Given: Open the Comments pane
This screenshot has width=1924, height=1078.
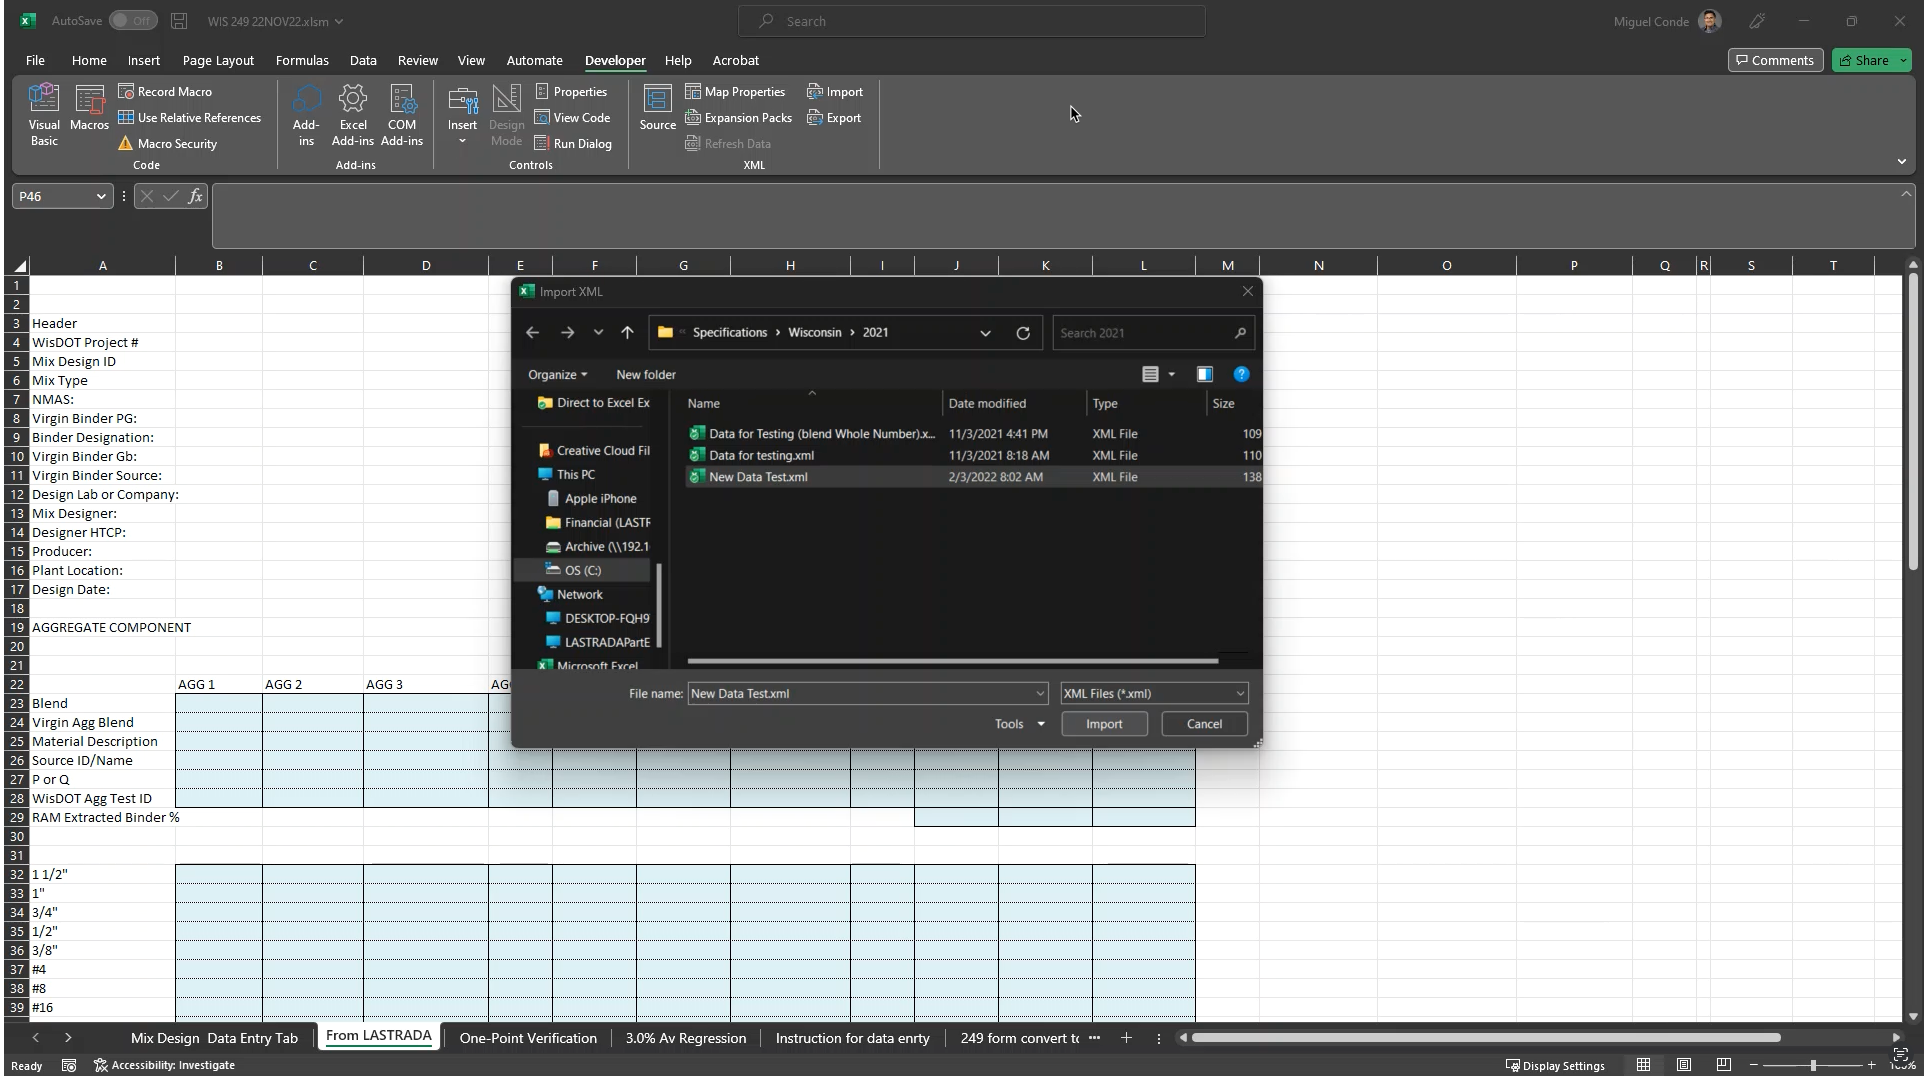Looking at the screenshot, I should tap(1775, 61).
